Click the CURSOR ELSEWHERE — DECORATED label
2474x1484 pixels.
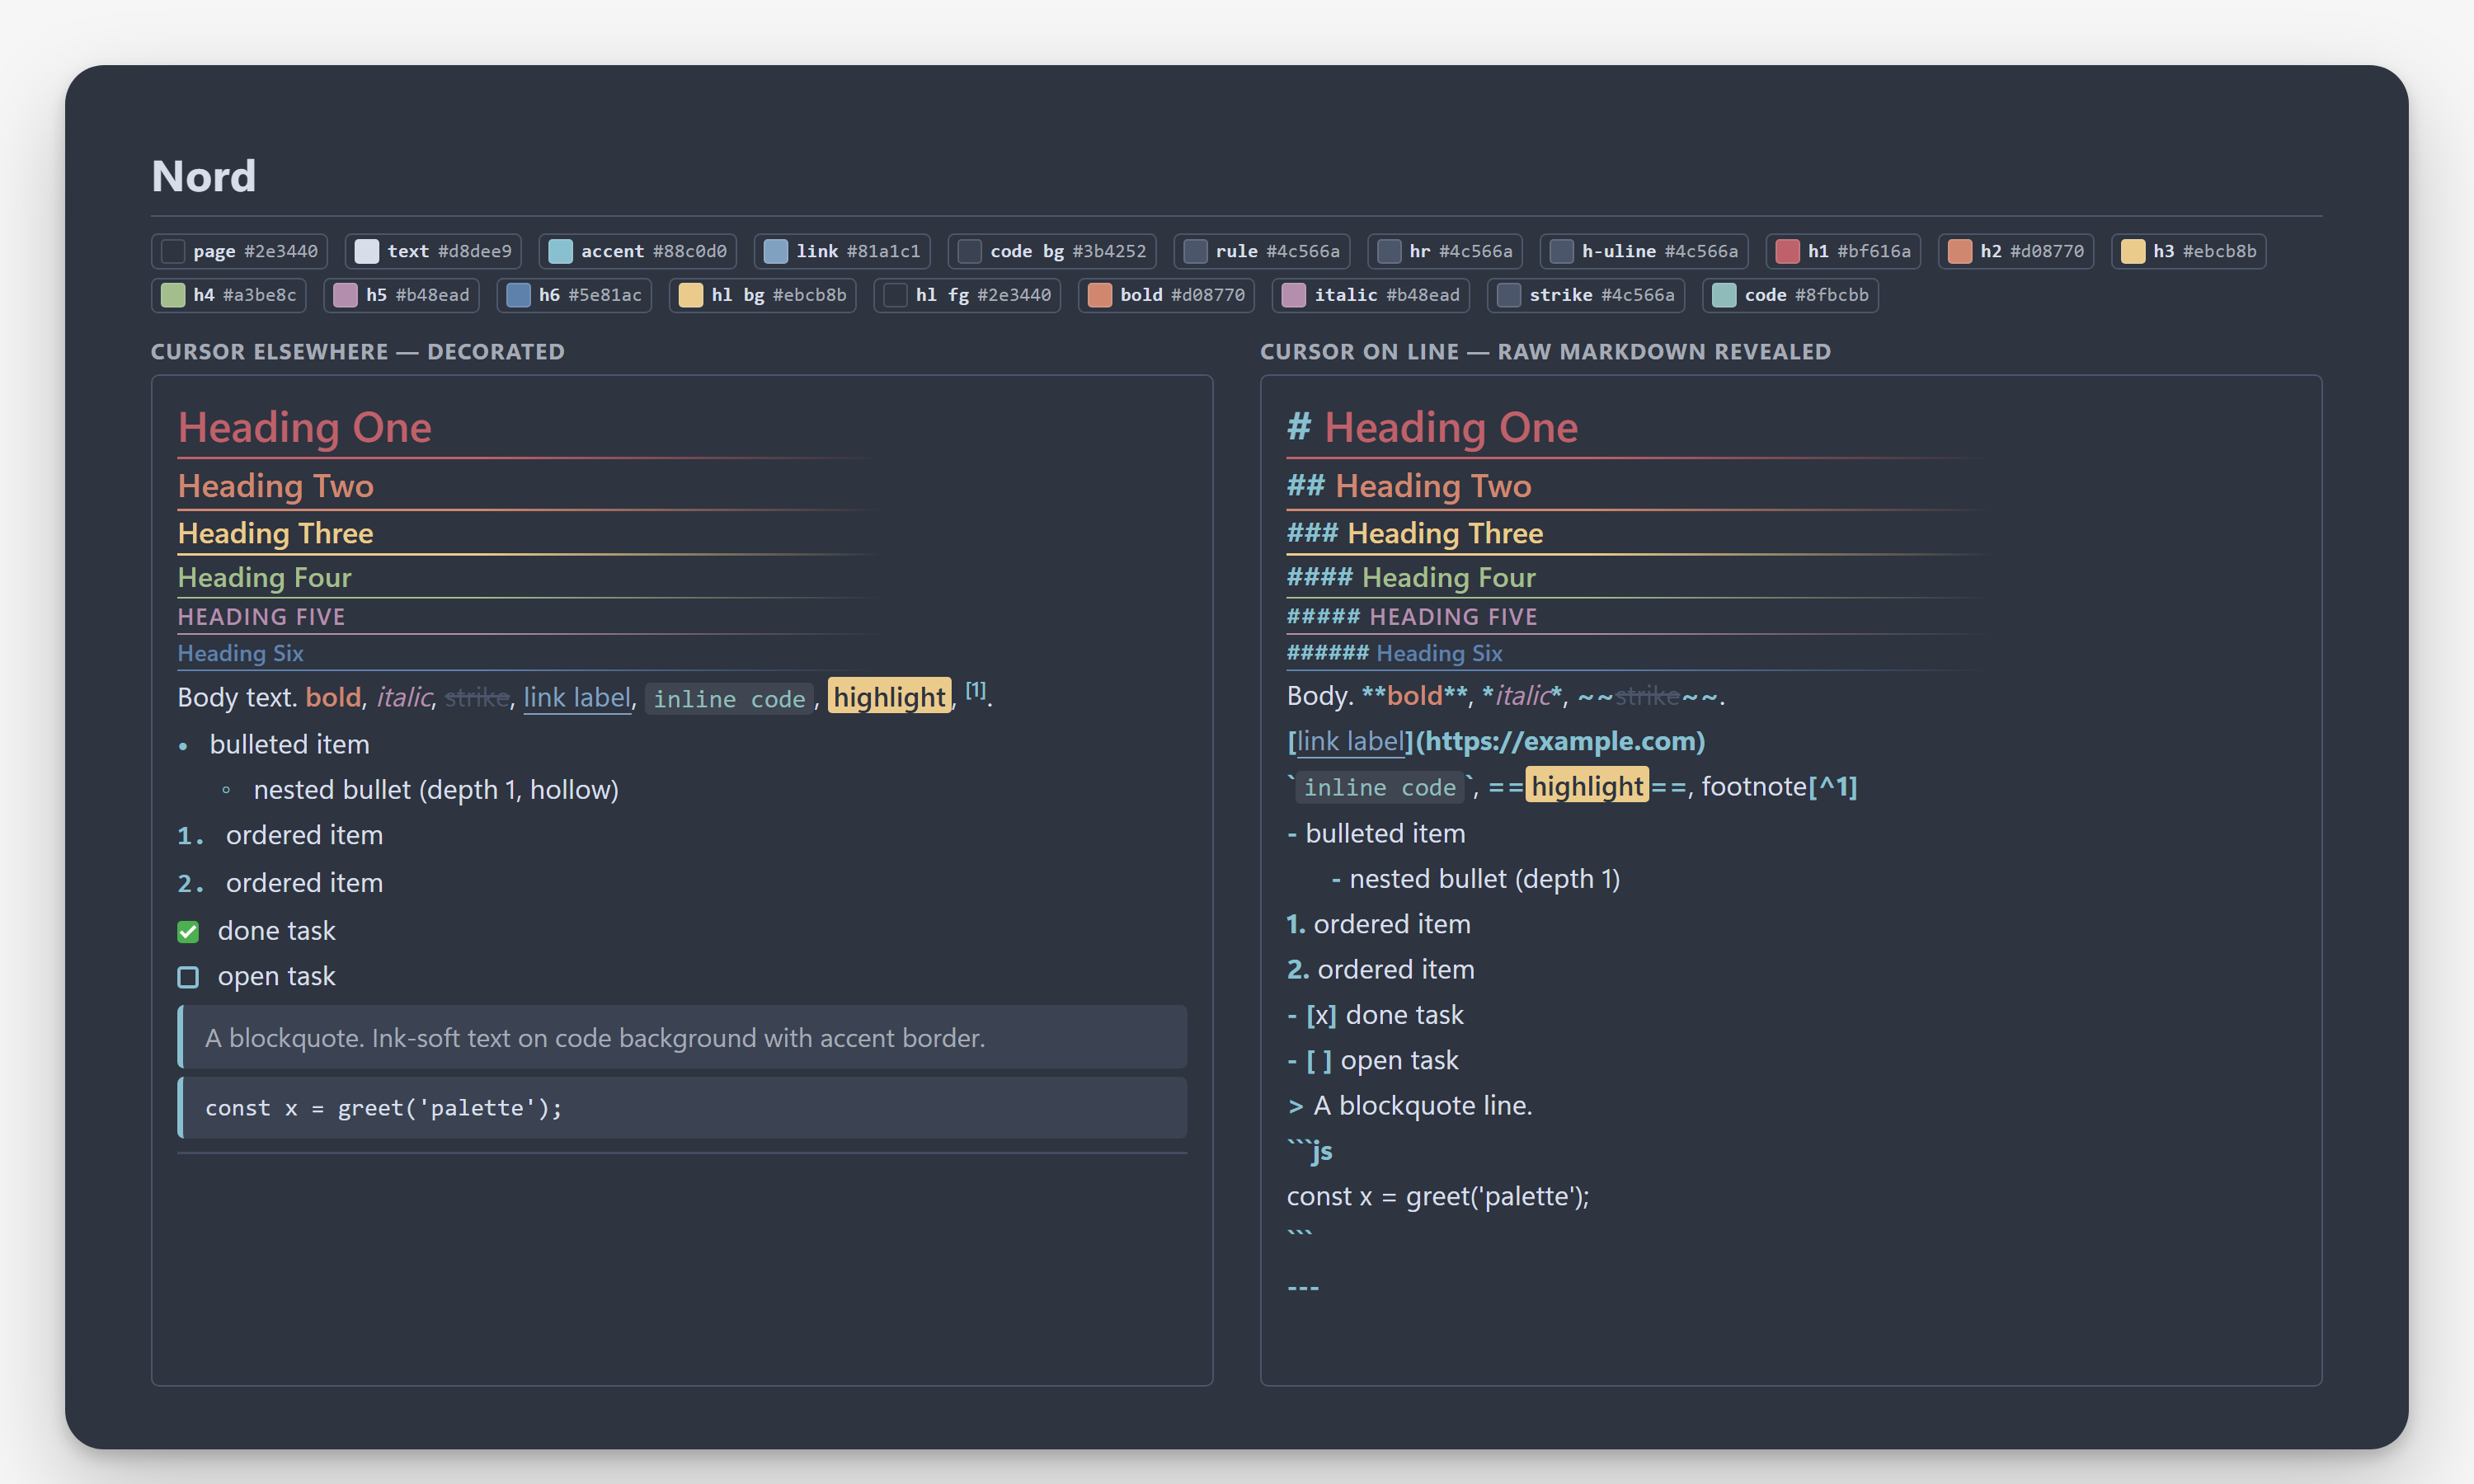[358, 352]
